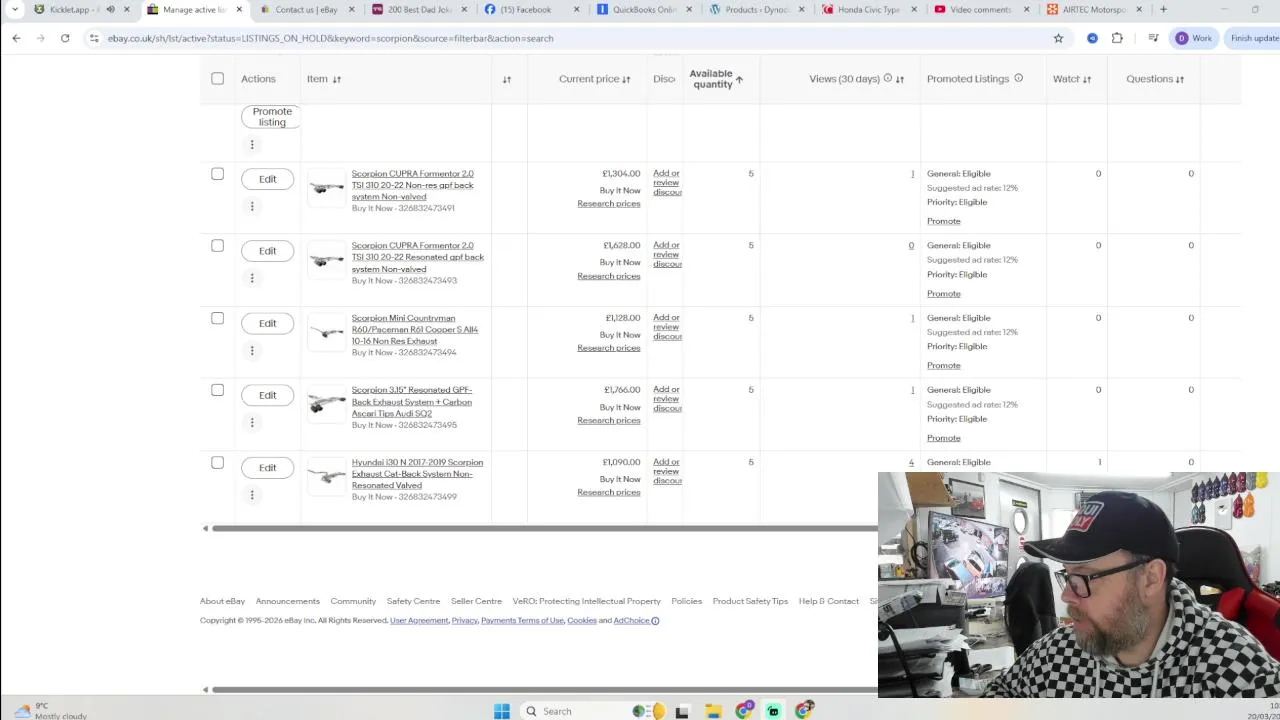Open more actions for CUPRA Non-res listing
Screen dimensions: 1280x720
(x=252, y=206)
